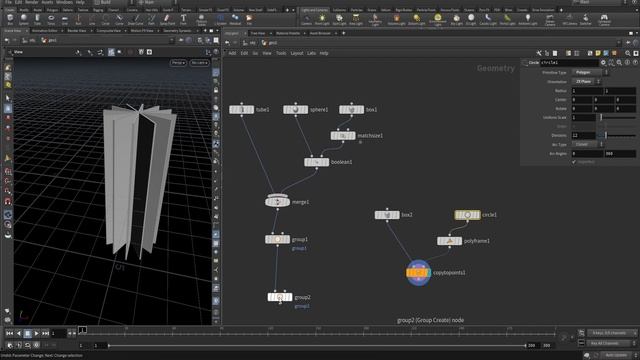The image size is (640, 360).
Task: Open node info in parameter panel
Action: [627, 62]
